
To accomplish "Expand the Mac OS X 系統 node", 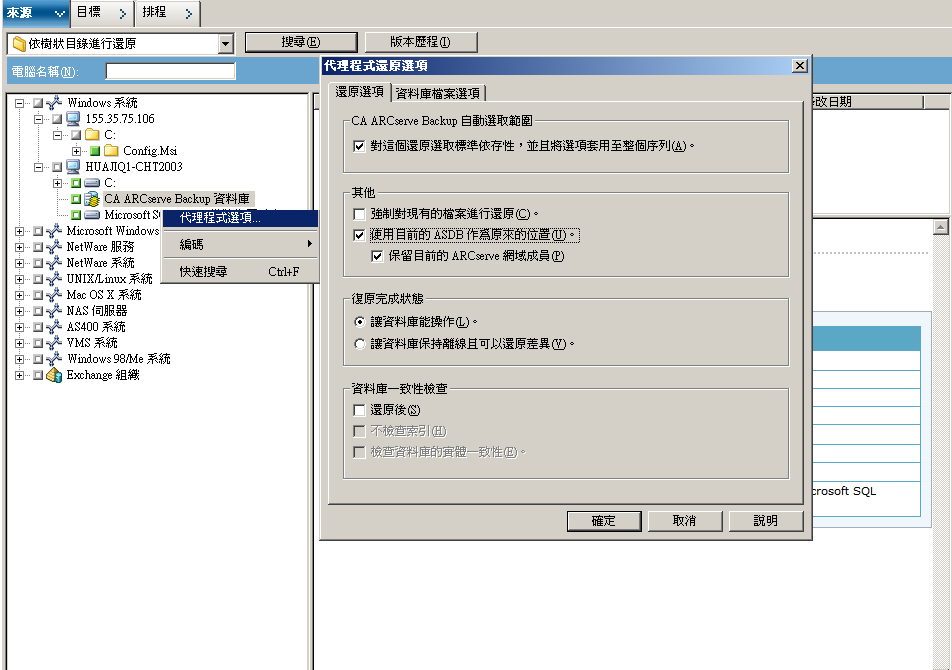I will [19, 295].
